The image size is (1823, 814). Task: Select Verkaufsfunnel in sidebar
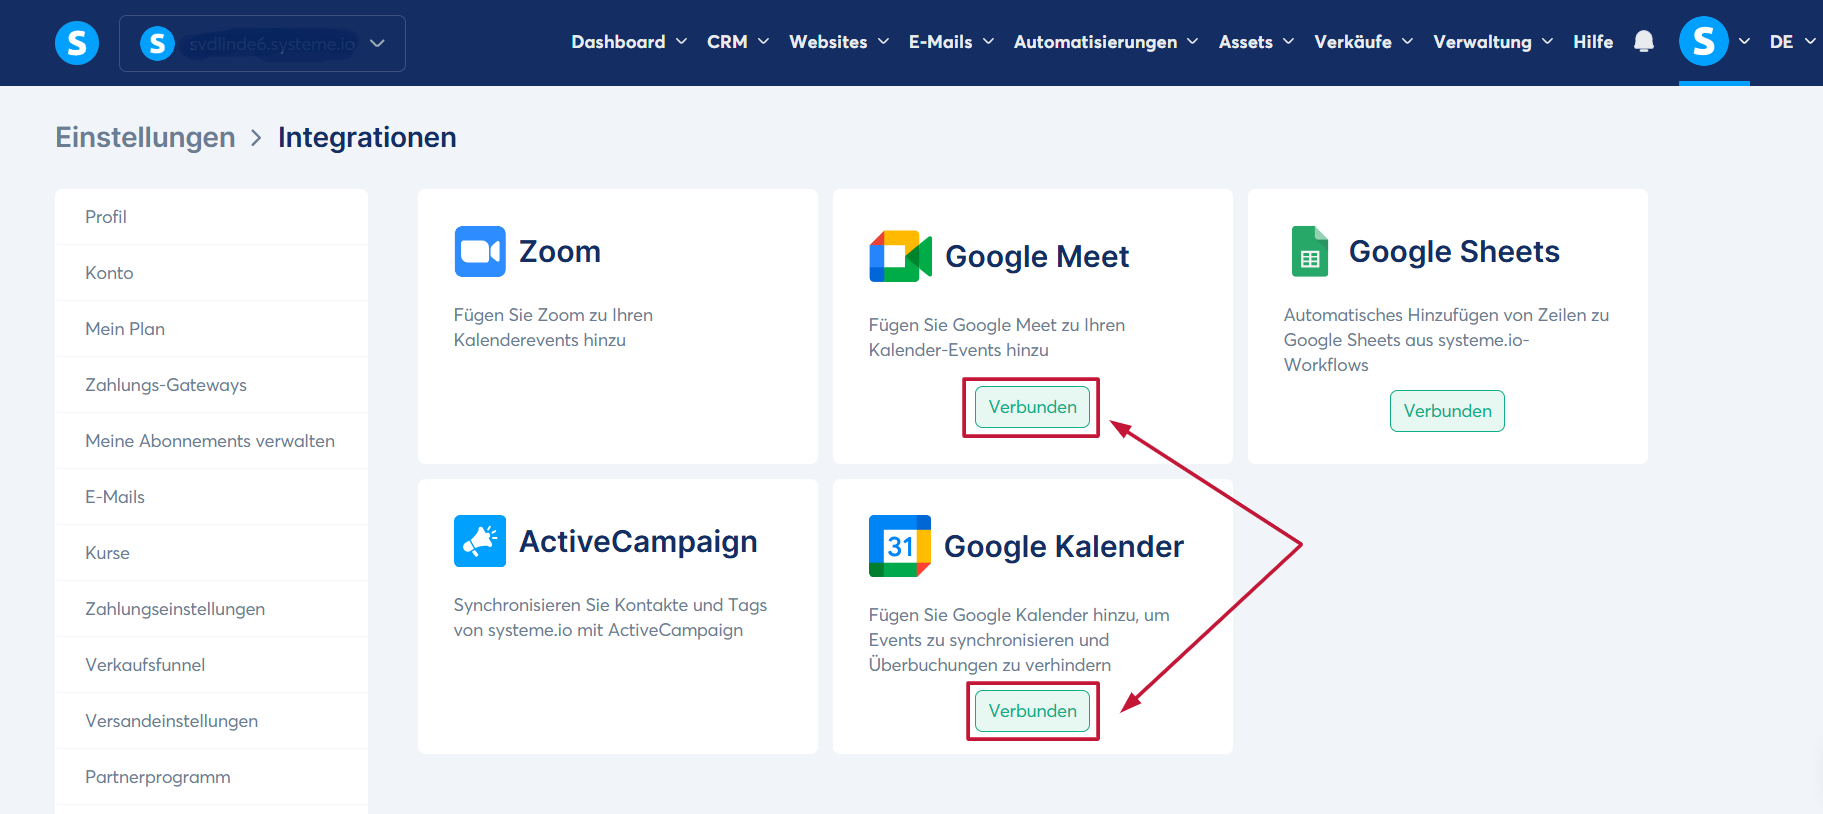tap(211, 665)
